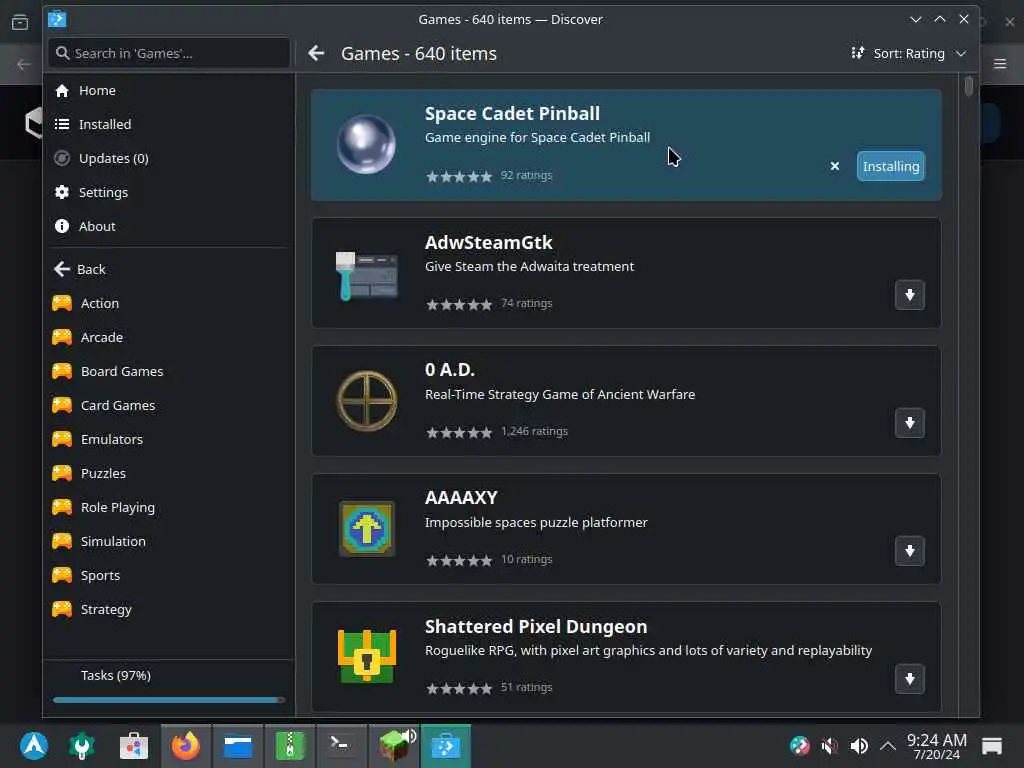Click the tasks progress bar
1024x768 pixels.
click(x=169, y=700)
